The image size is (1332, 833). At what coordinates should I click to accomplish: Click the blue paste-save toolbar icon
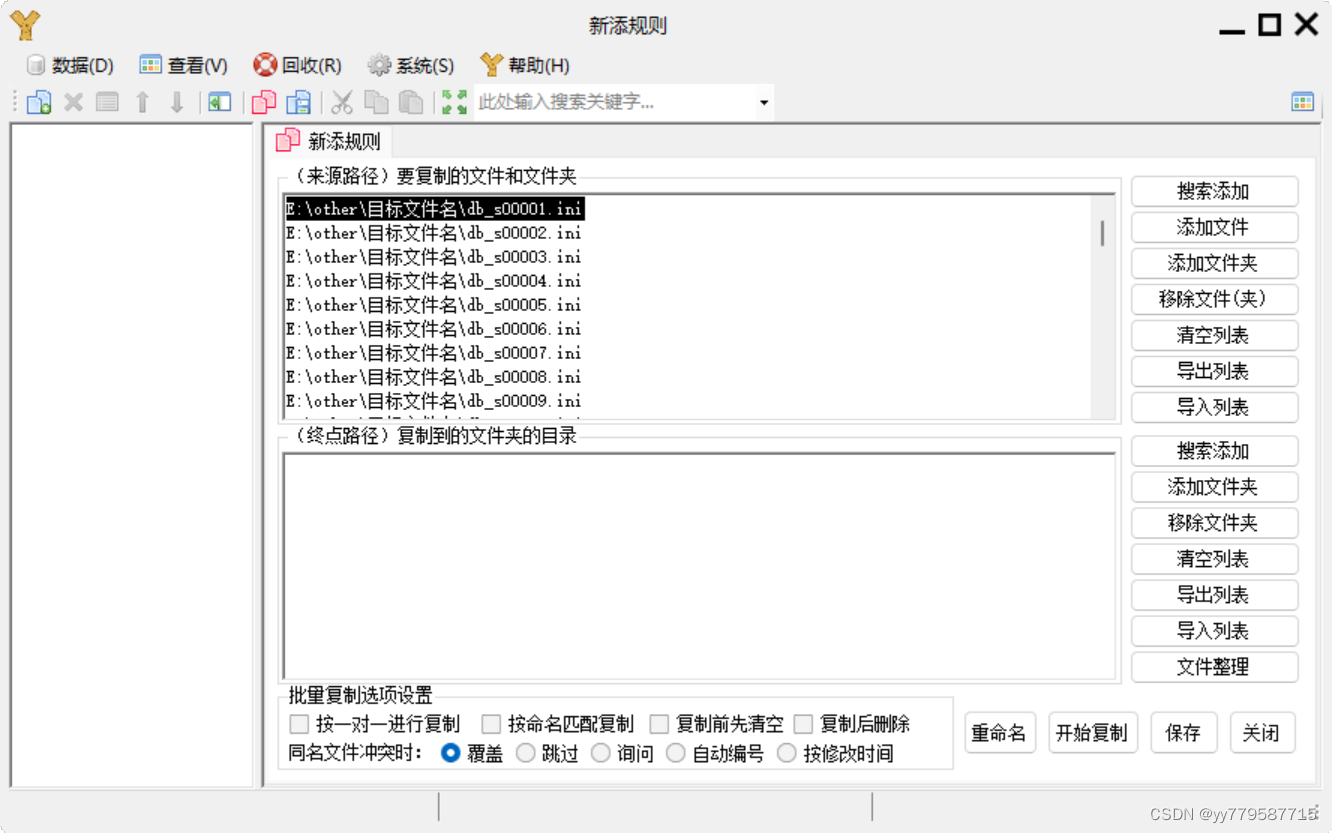pos(298,102)
